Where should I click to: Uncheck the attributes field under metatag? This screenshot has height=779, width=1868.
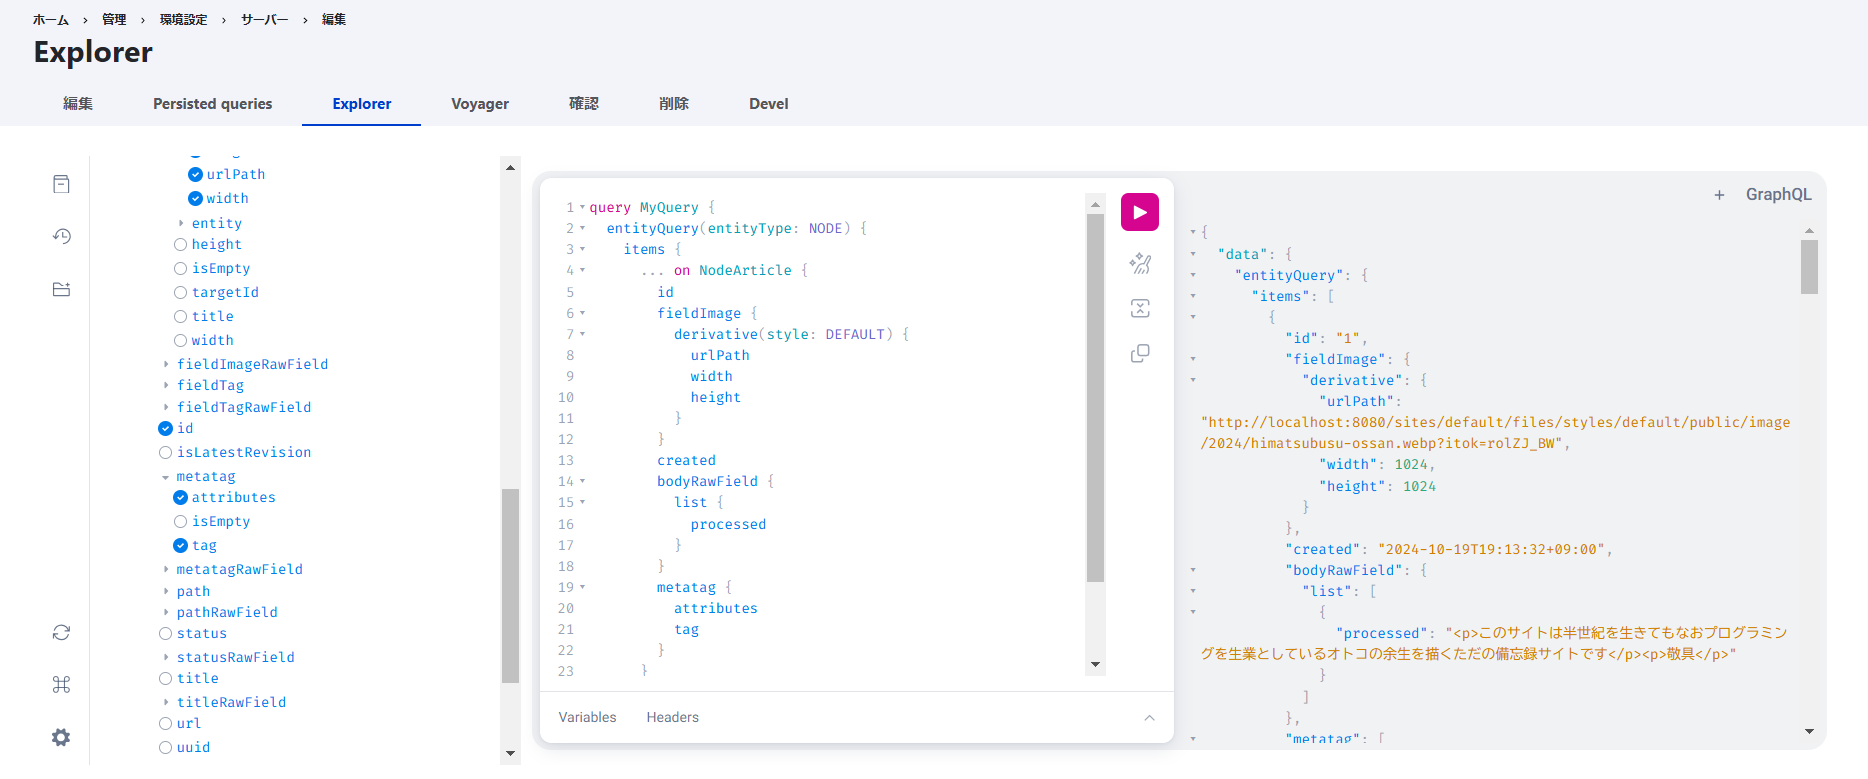click(x=180, y=497)
